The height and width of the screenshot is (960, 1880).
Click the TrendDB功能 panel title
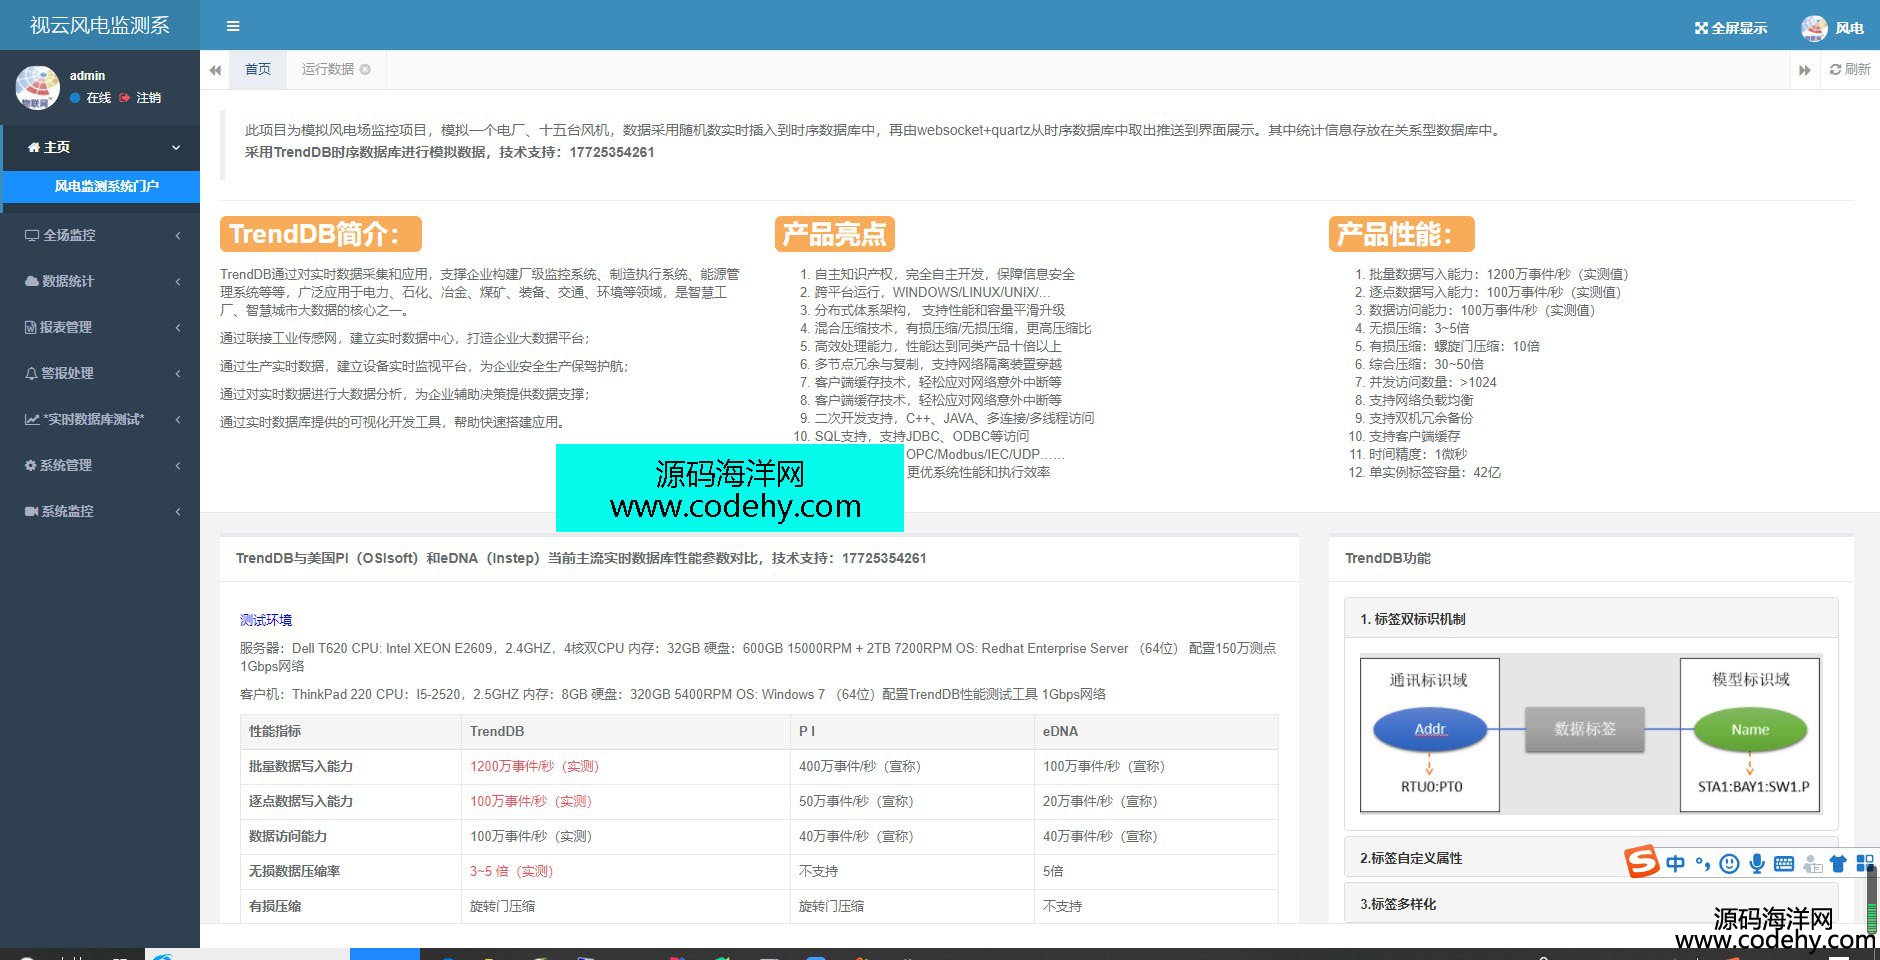1388,558
